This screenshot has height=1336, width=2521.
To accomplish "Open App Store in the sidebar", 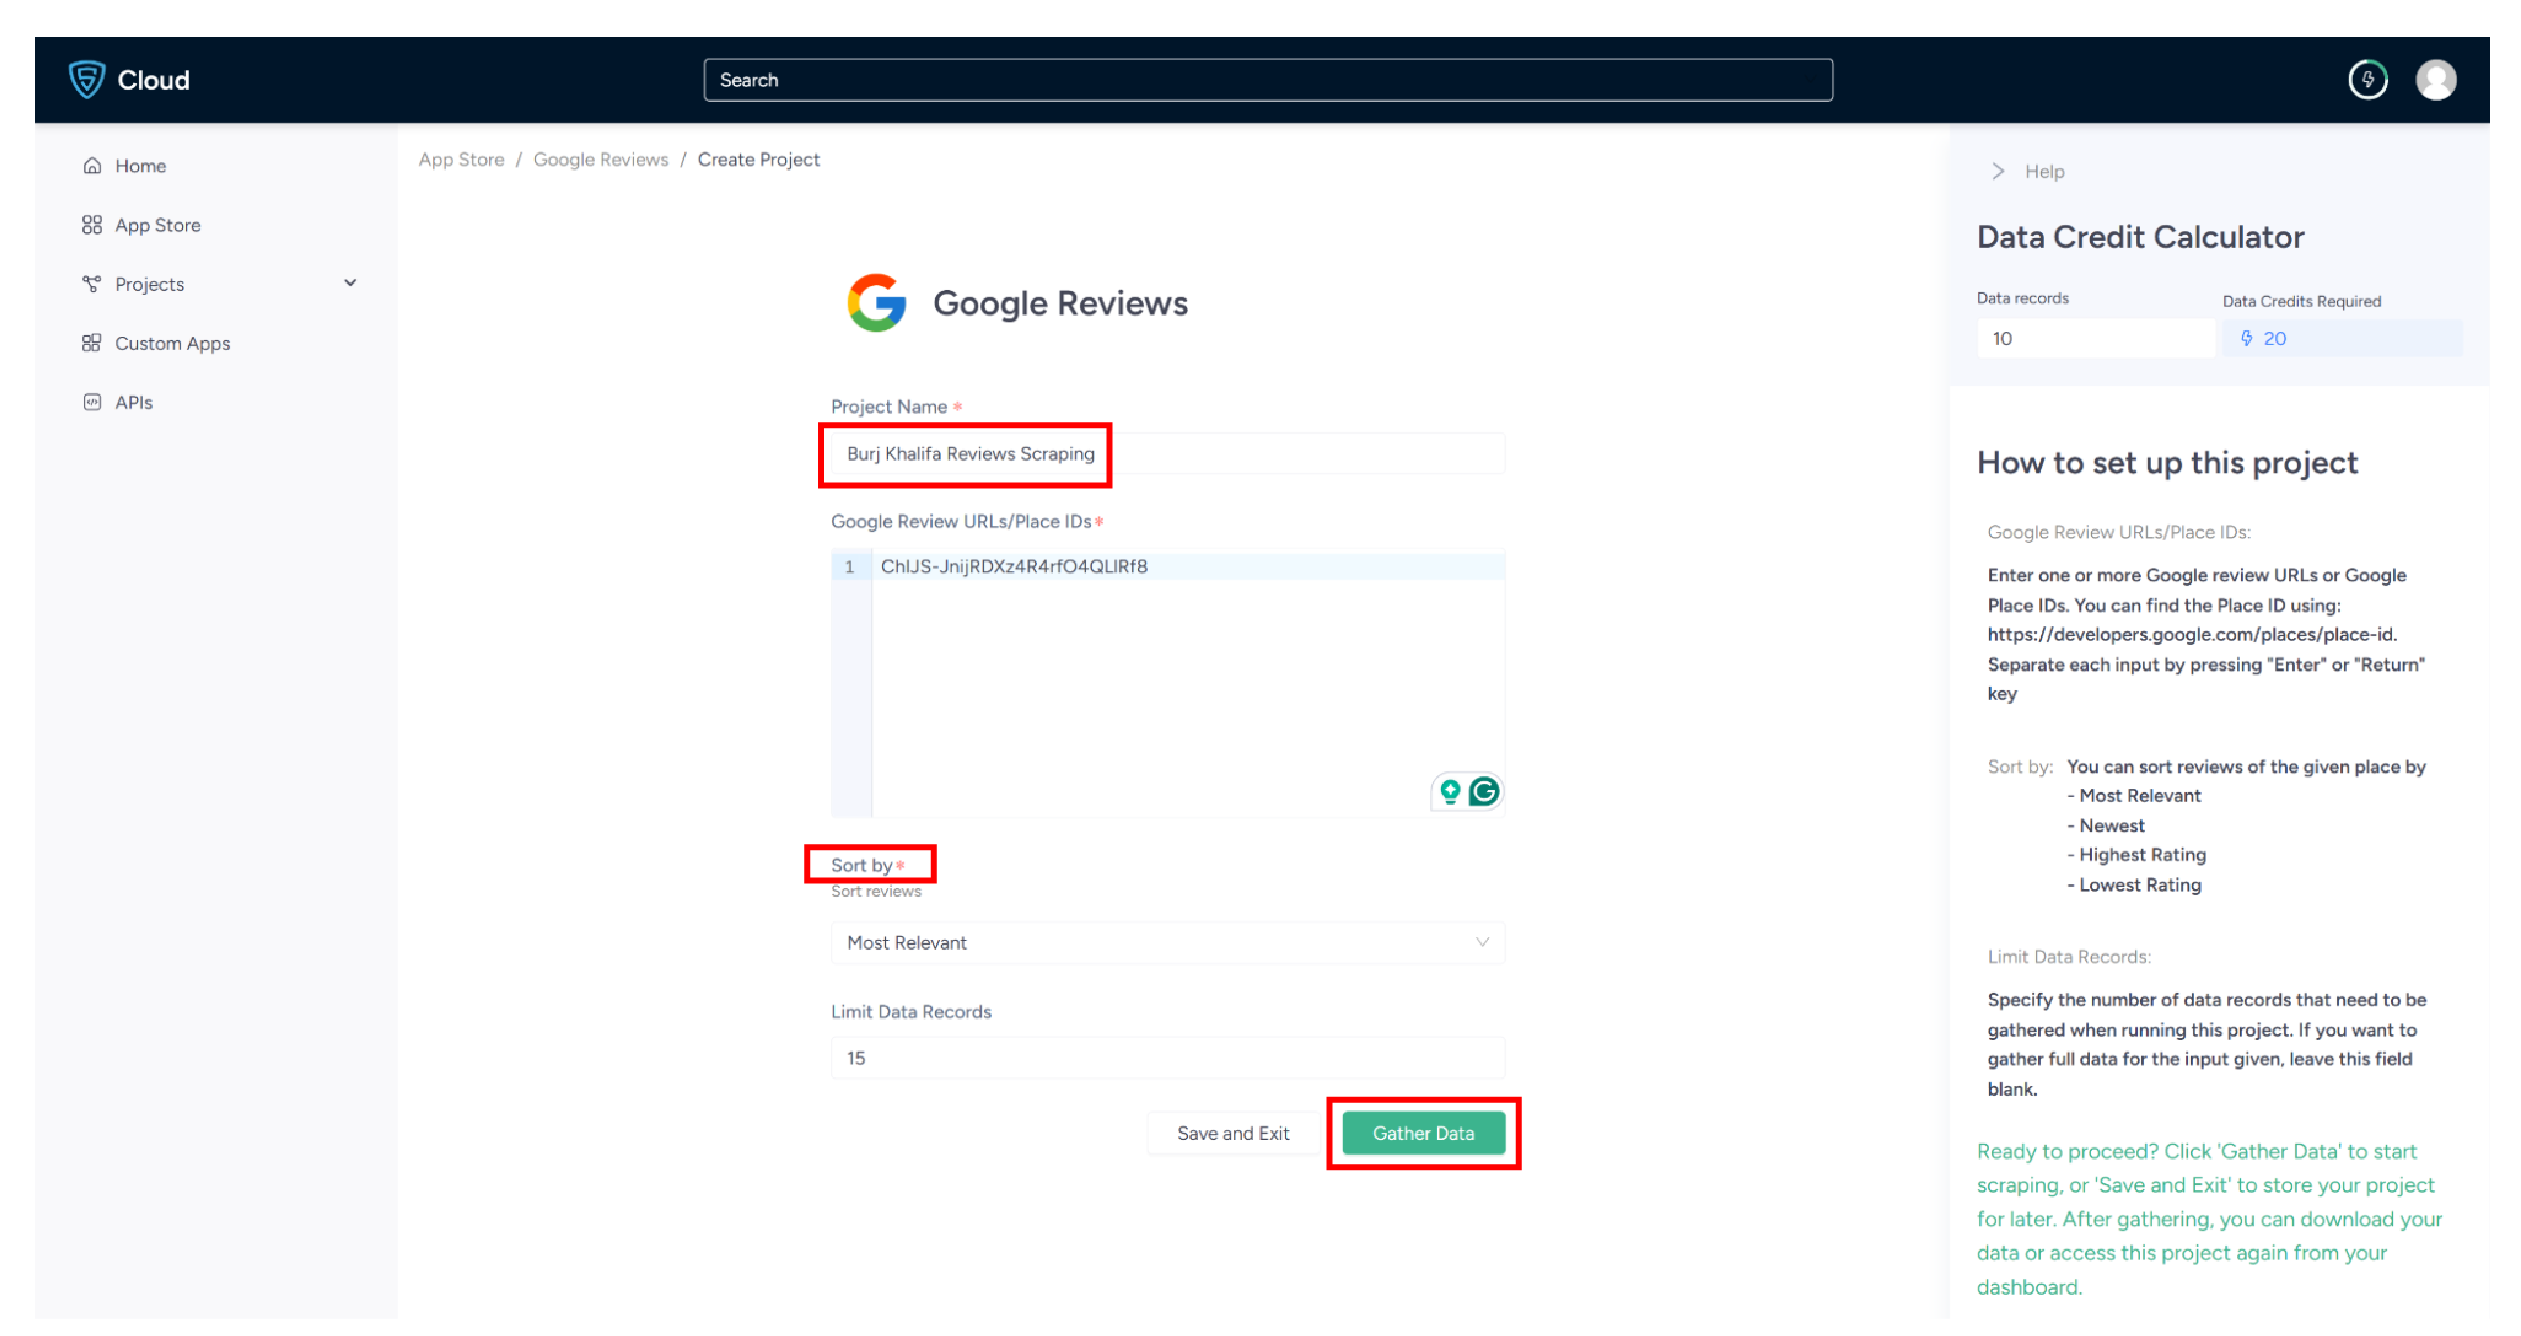I will [157, 225].
